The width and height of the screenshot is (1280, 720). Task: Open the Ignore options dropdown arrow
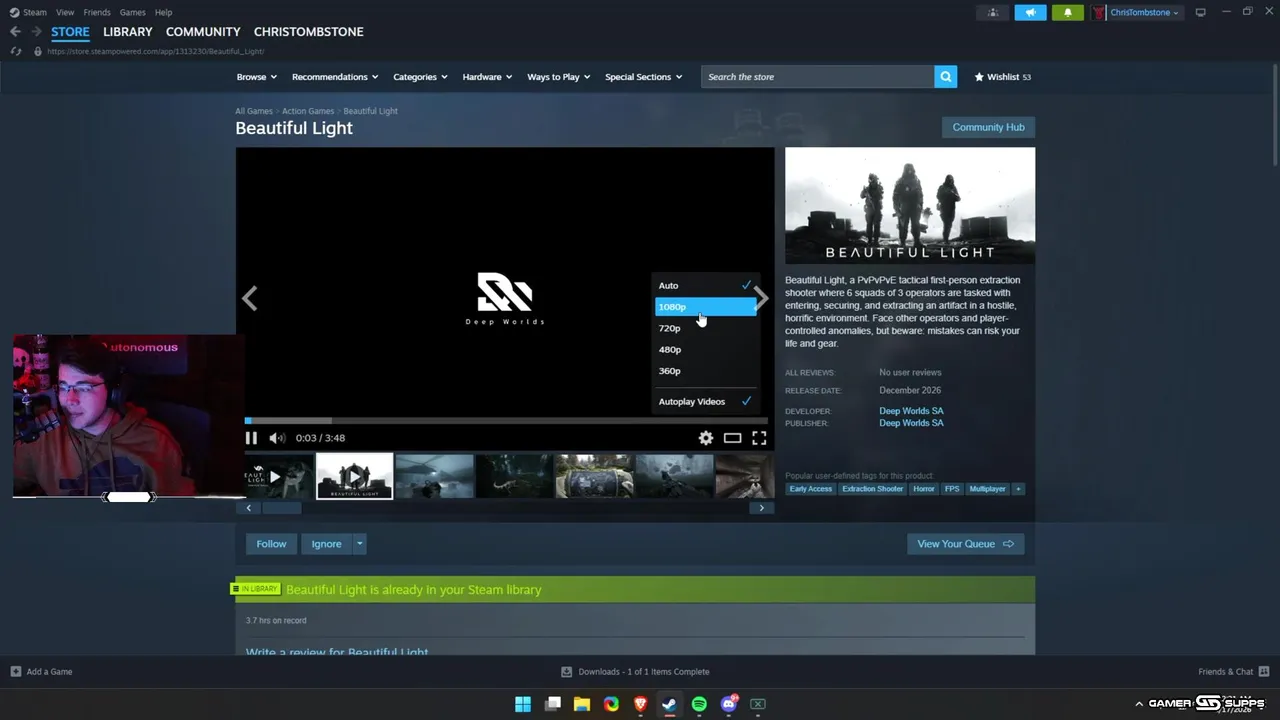360,544
